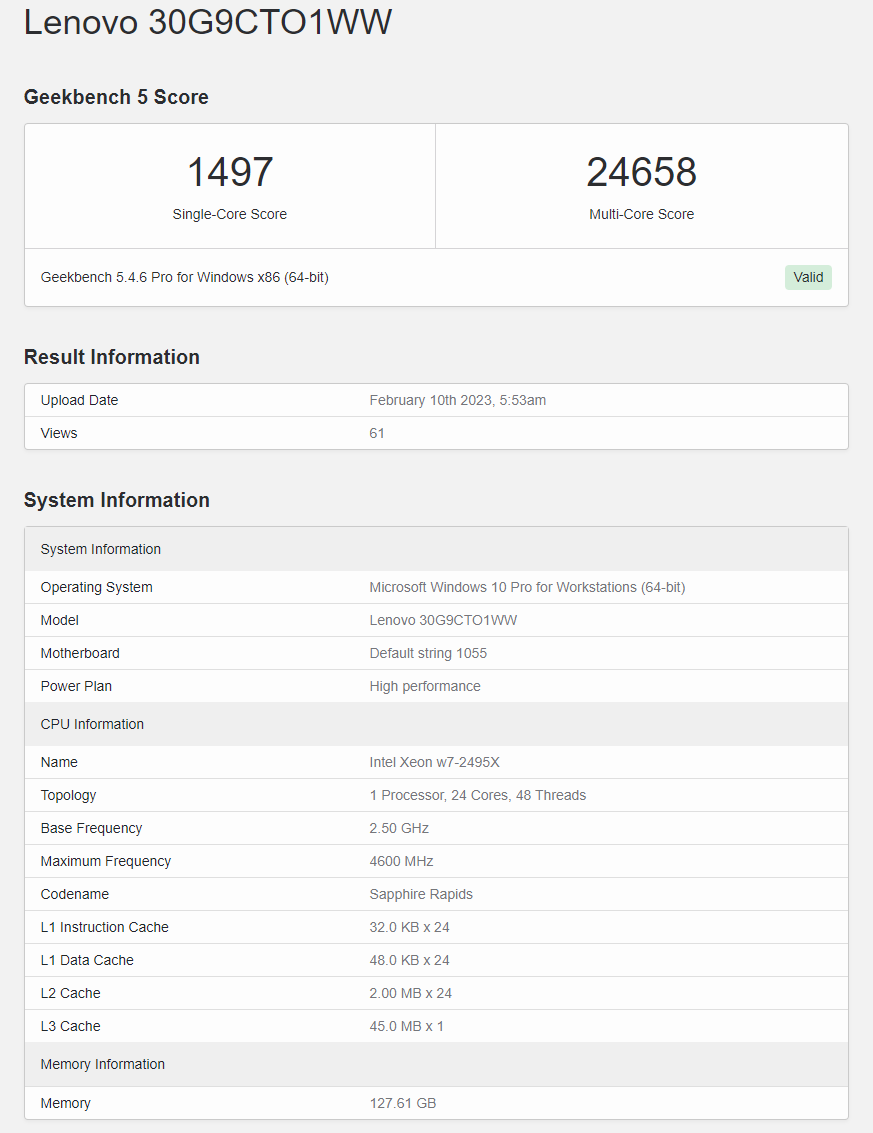Click the L3 Cache value 45.0 MB
The image size is (873, 1133).
pos(406,1026)
